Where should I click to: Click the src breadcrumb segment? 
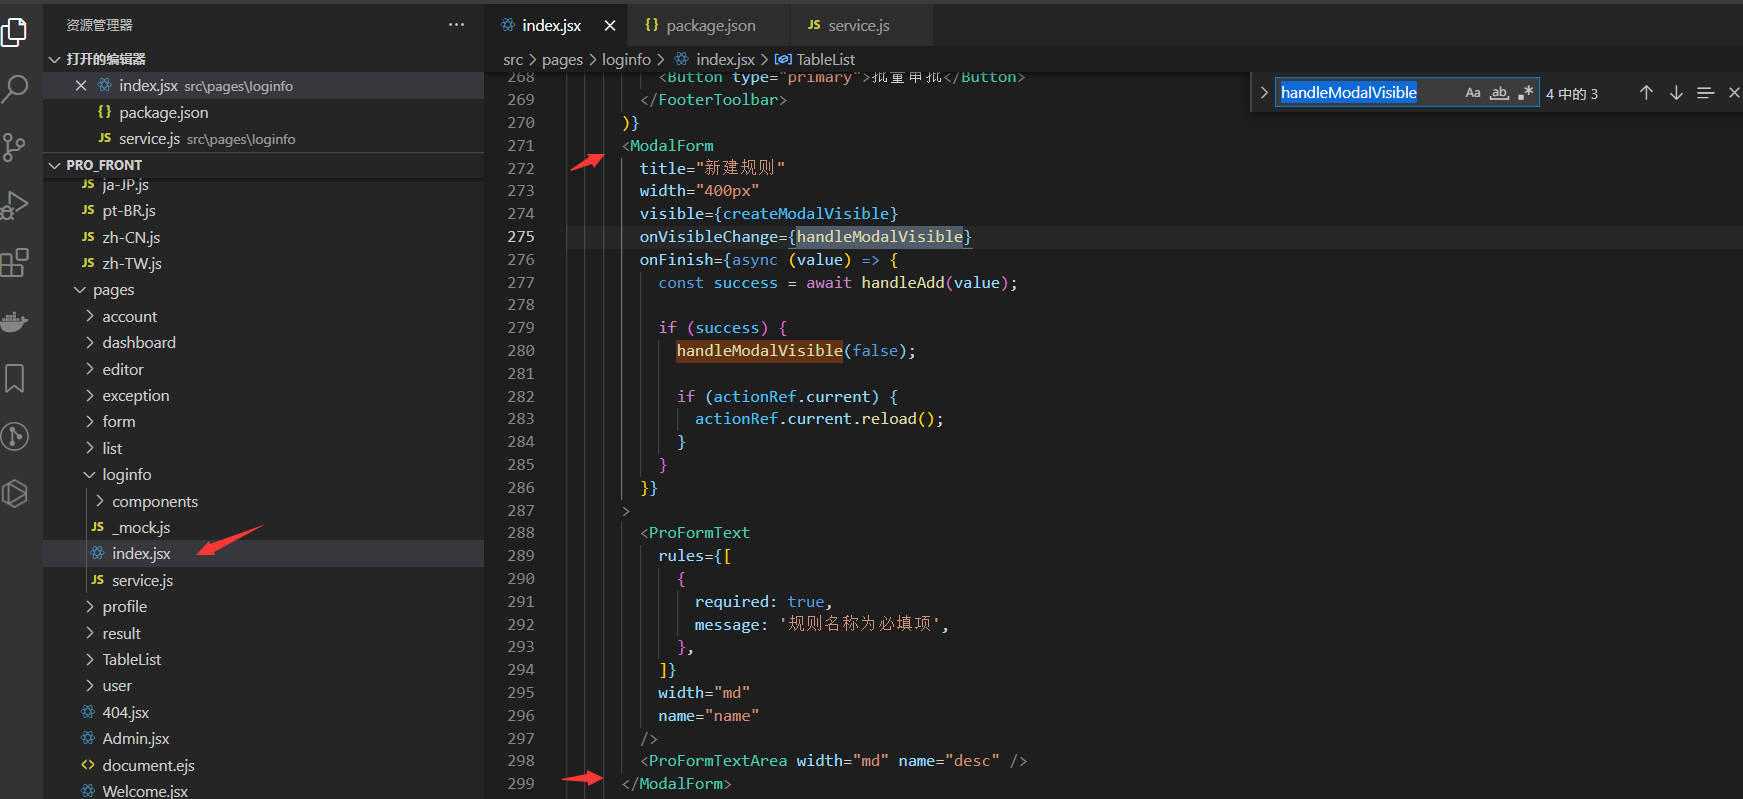513,60
